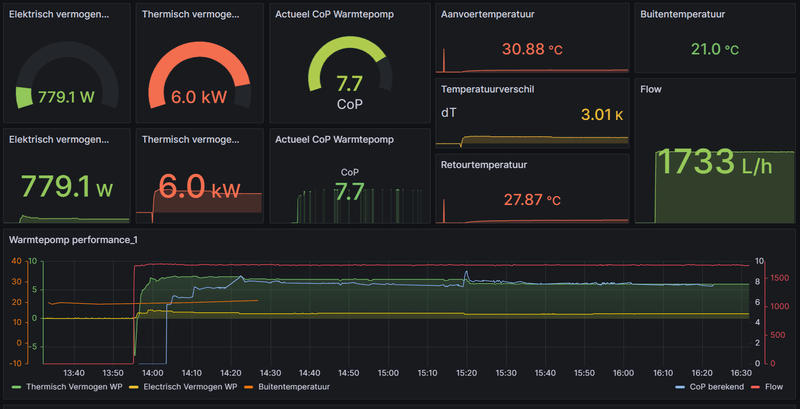Click the 7.7 CoP gauge arc
The image size is (800, 409).
[x=349, y=64]
